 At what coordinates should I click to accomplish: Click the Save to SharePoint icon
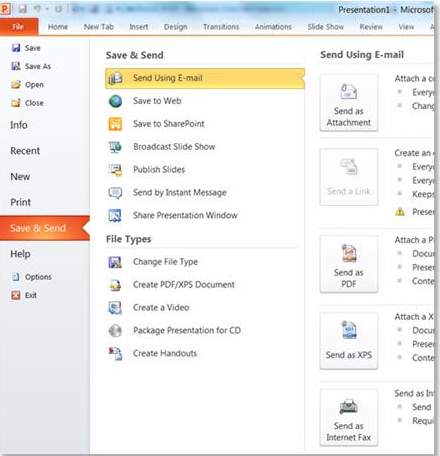(115, 124)
